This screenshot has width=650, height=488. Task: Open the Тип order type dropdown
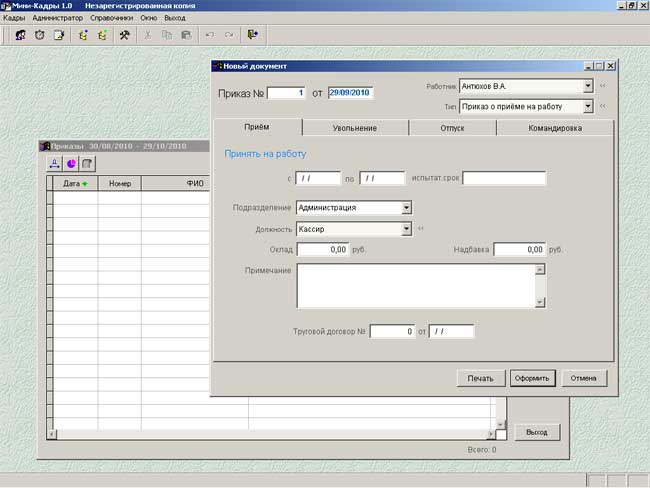[588, 107]
